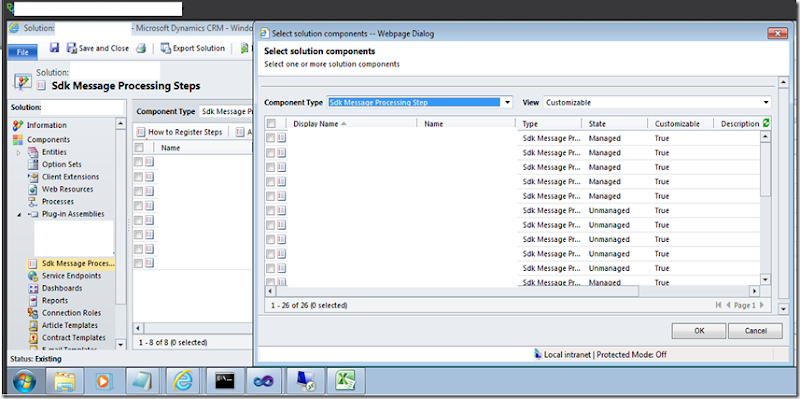Open Windows Media Player from taskbar
800x399 pixels.
pos(104,382)
